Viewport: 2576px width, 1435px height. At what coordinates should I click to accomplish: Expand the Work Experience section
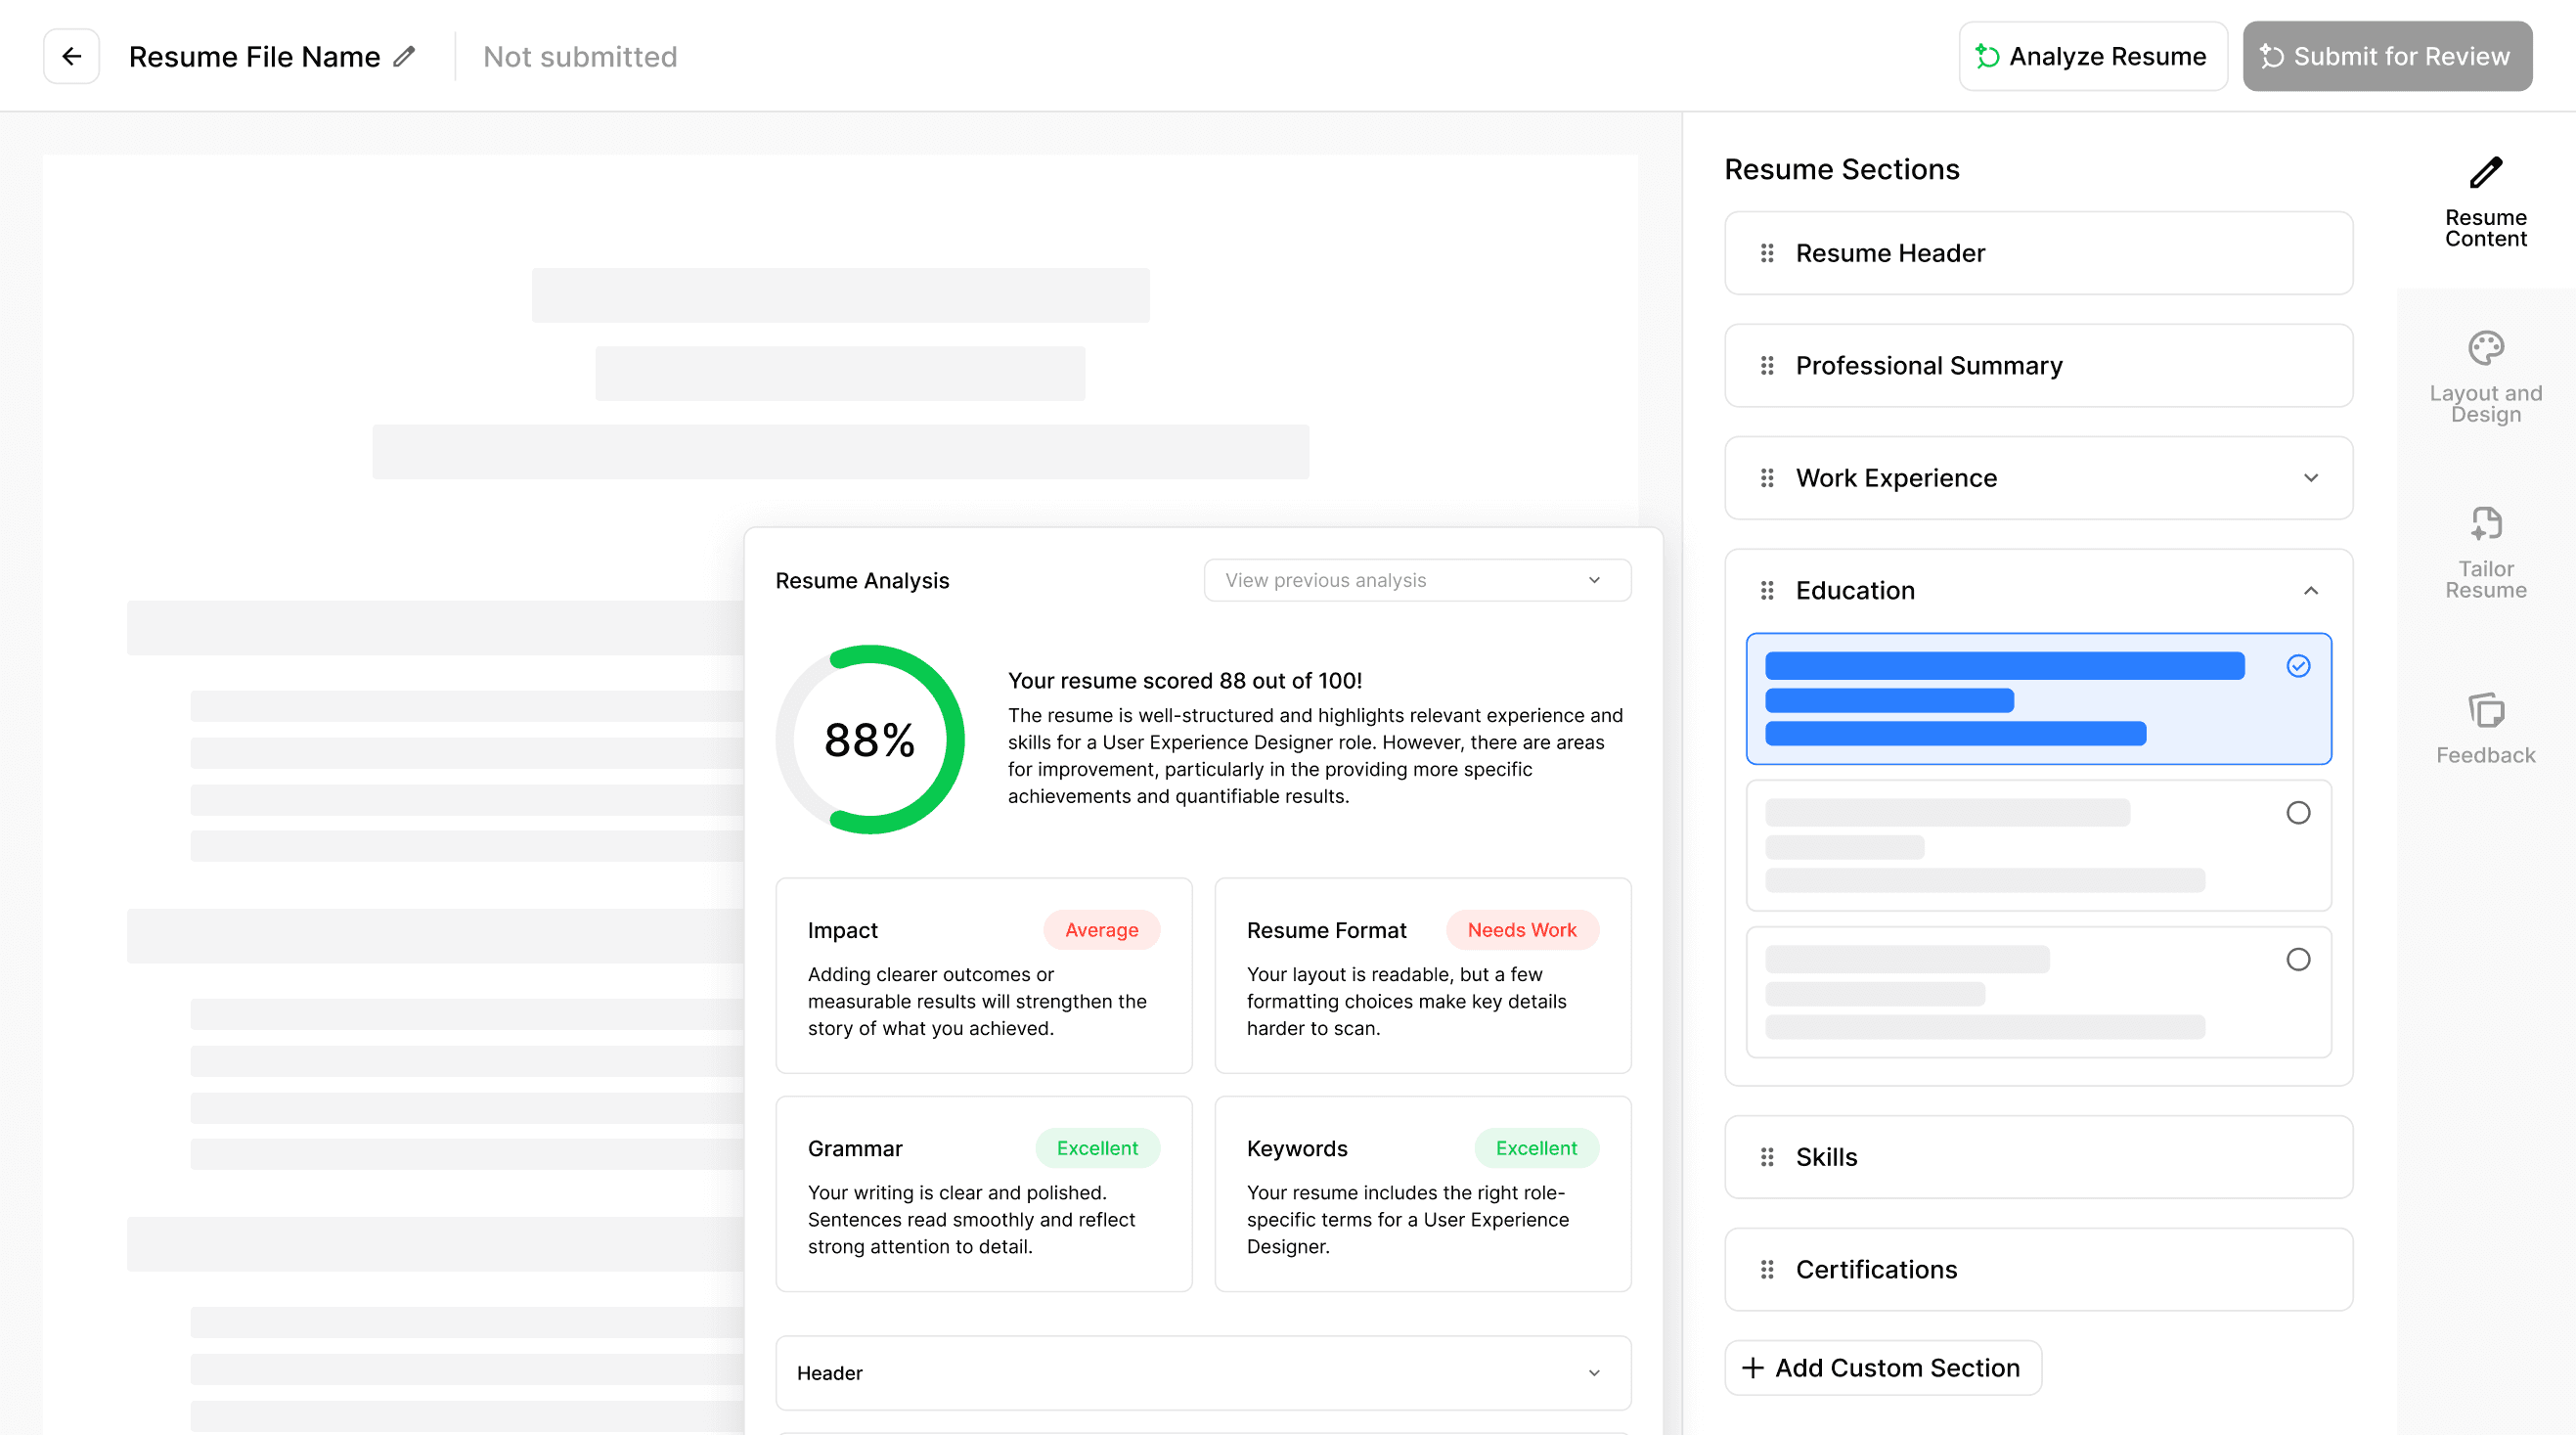2311,478
